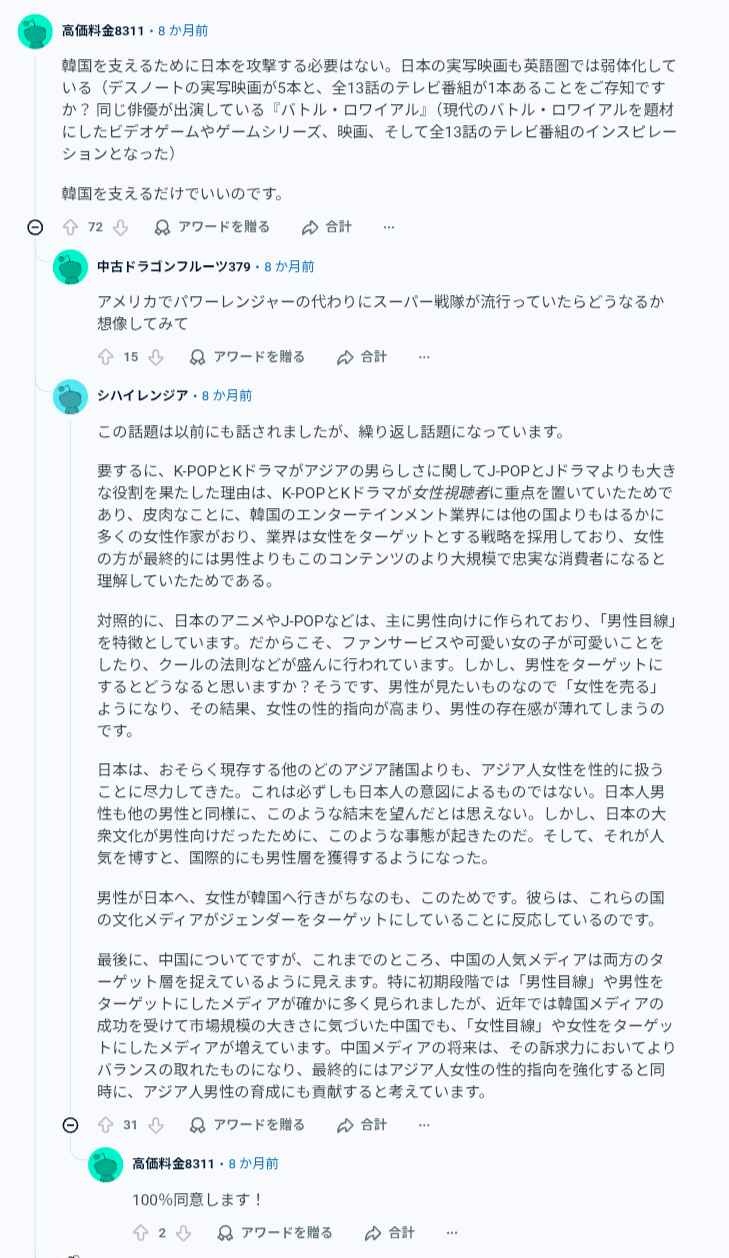This screenshot has width=729, height=1258.
Task: Upvote the 72-point comment by 高価料金8311
Action: click(70, 227)
